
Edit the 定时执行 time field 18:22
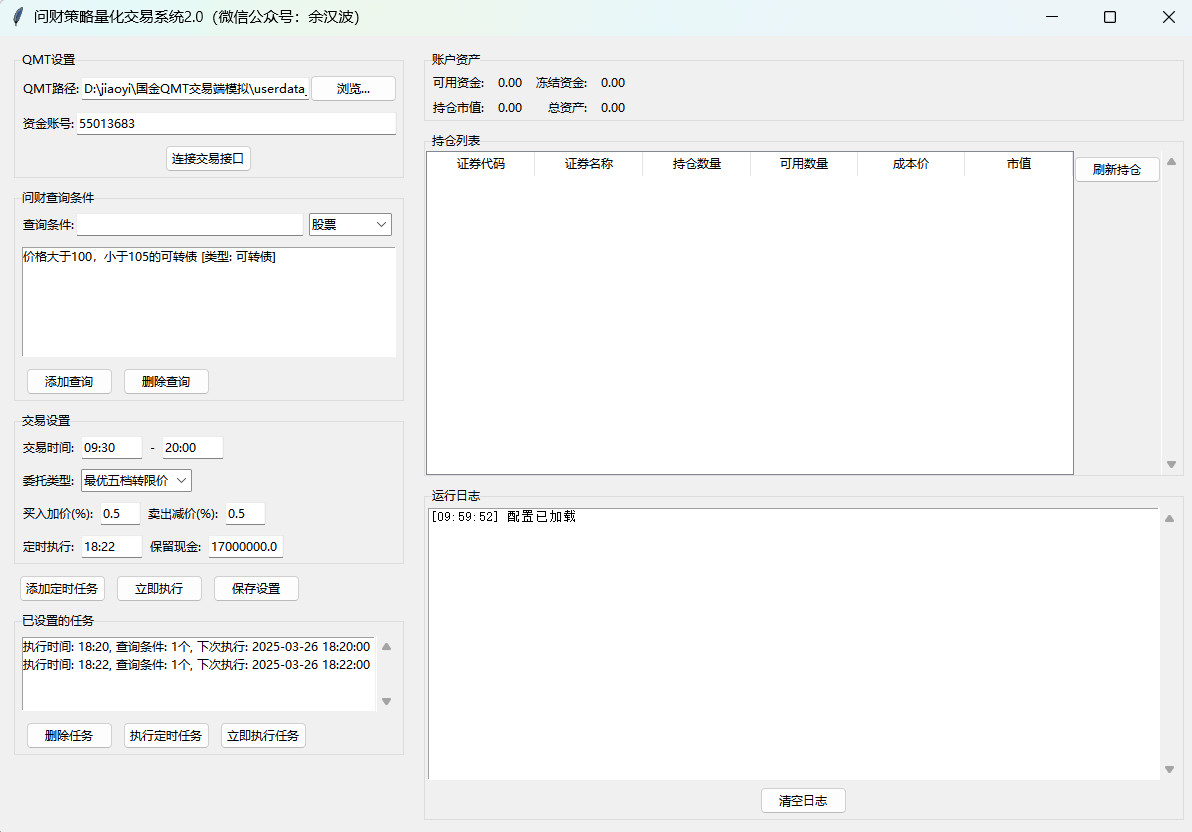coord(112,547)
